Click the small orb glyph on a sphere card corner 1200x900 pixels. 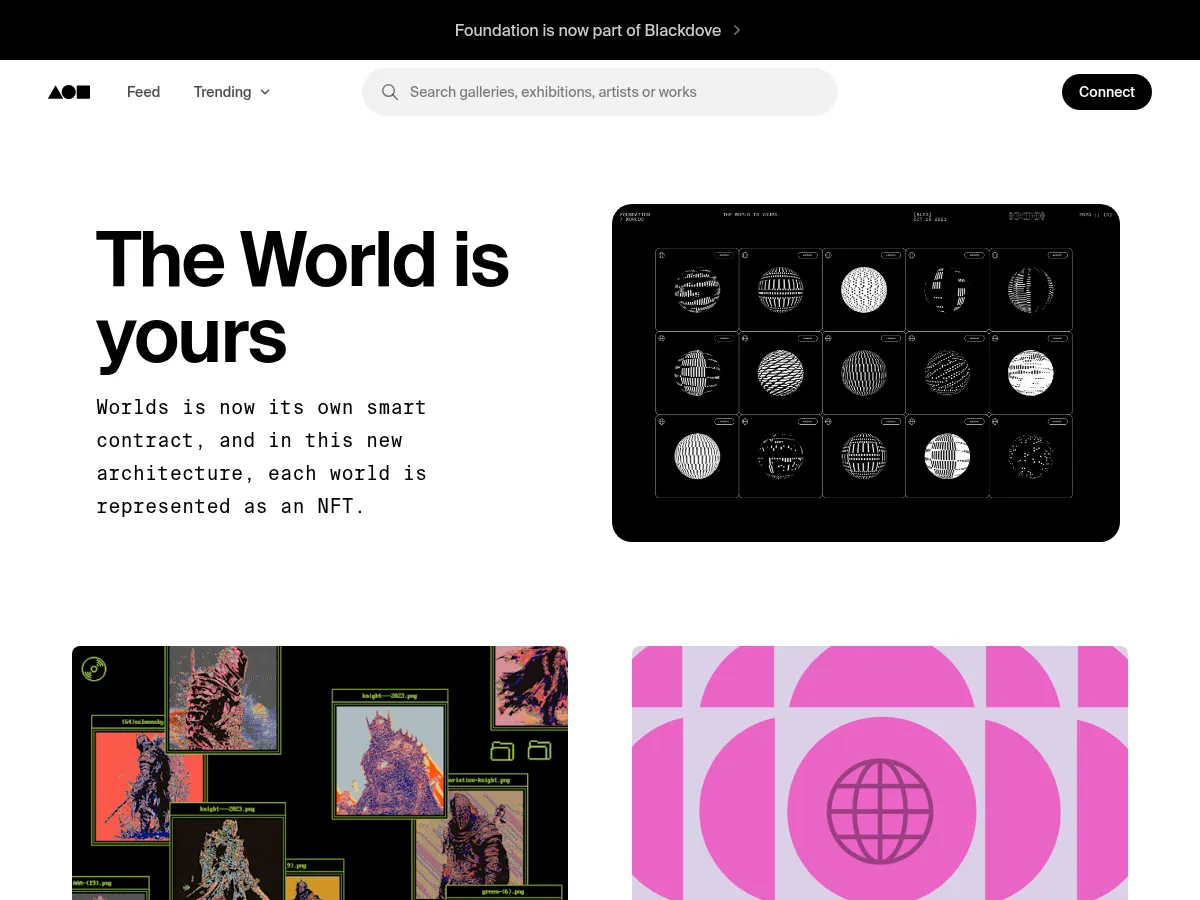pos(661,254)
